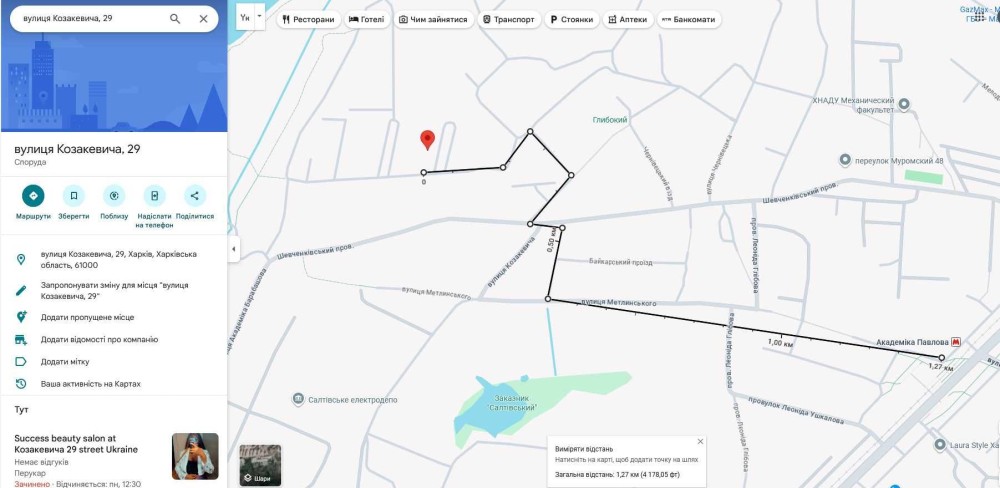The height and width of the screenshot is (488, 1000).
Task: Click the Академіка Павлова metro icon
Action: (x=957, y=342)
